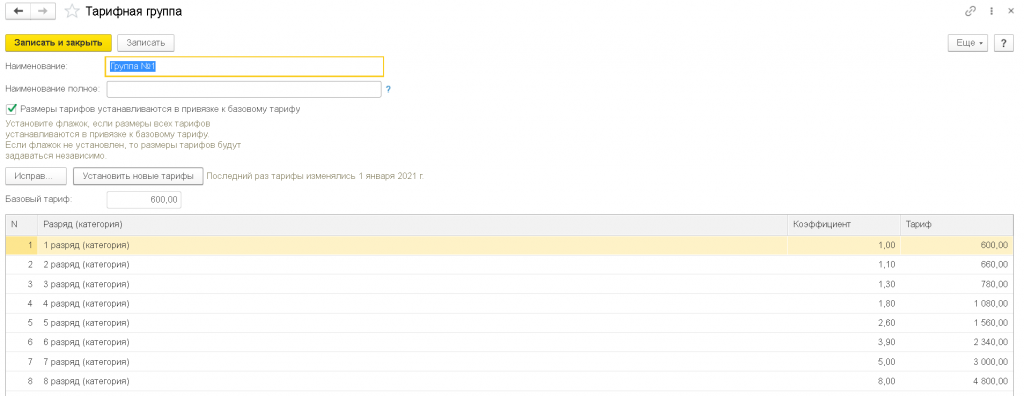Click the Базовый тариф value field
Image resolution: width=1024 pixels, height=396 pixels.
[x=144, y=200]
